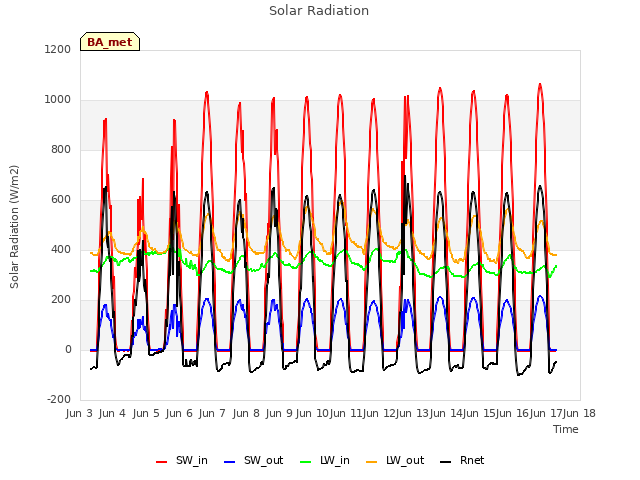Image resolution: width=640 pixels, height=480 pixels.
Task: Click the Jun 5 x-axis tick label
Action: (x=146, y=413)
